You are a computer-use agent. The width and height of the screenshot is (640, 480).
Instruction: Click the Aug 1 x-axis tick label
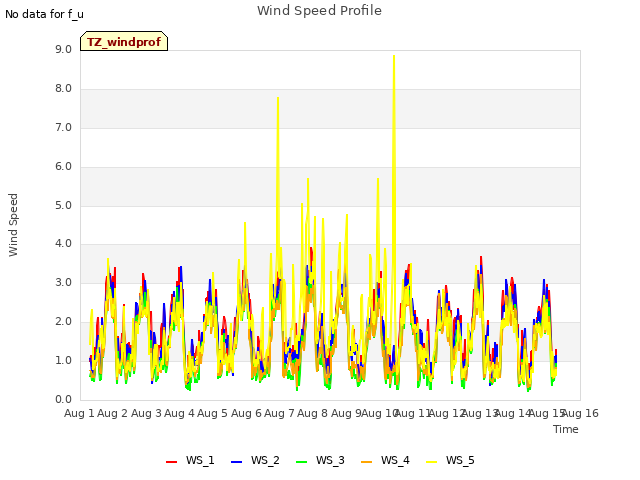click(x=79, y=413)
